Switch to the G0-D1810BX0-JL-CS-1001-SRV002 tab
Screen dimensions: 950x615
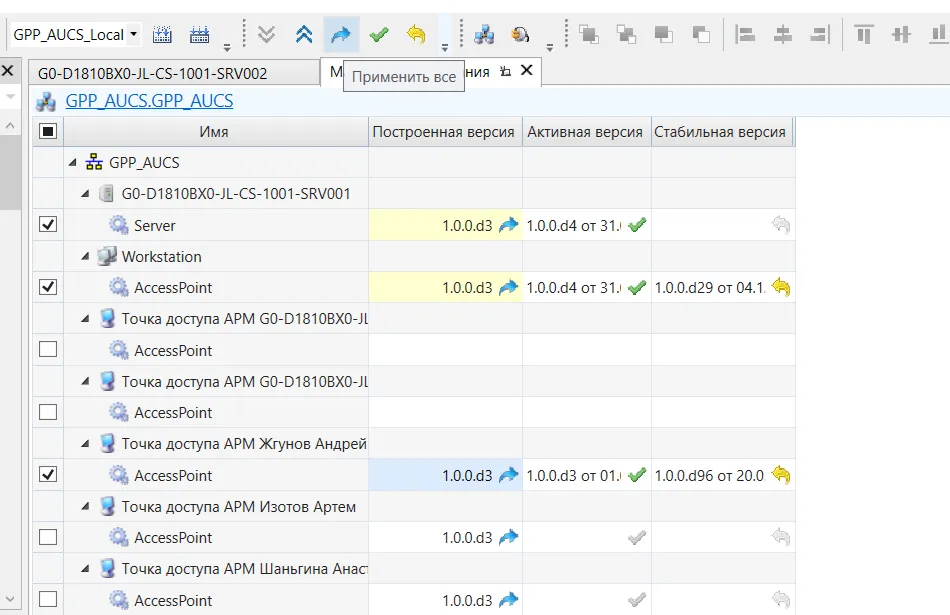(x=174, y=73)
